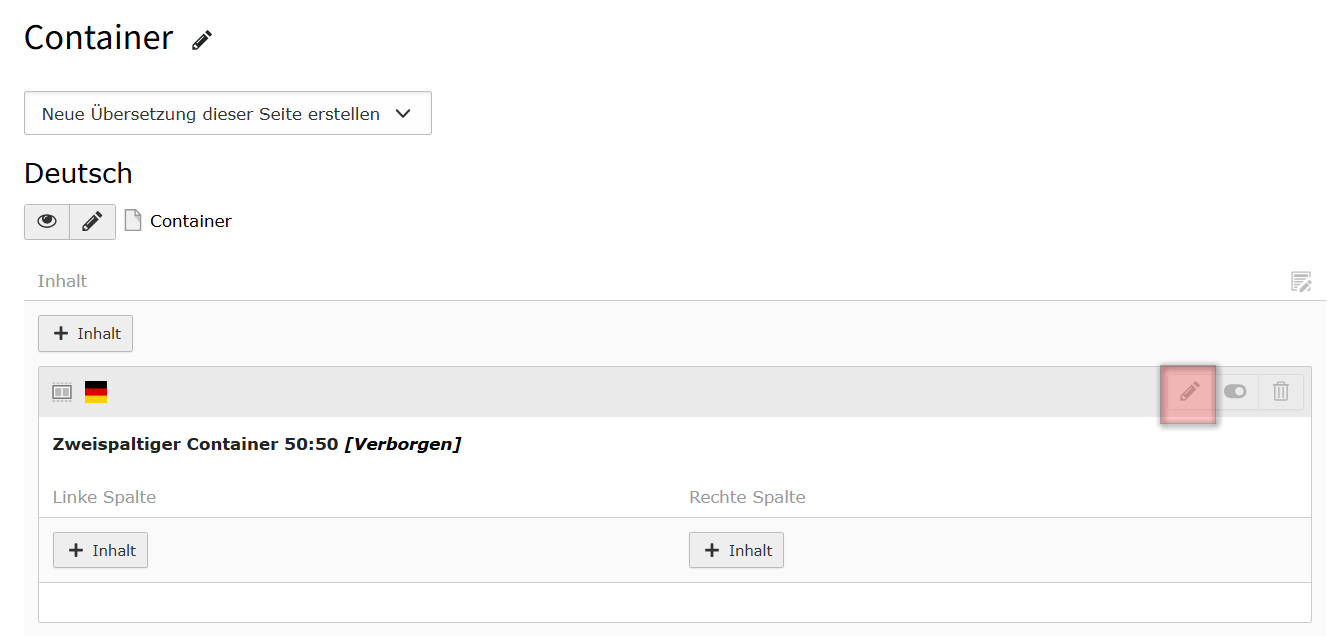This screenshot has width=1334, height=636.
Task: View the page with the eye button
Action: 47,222
